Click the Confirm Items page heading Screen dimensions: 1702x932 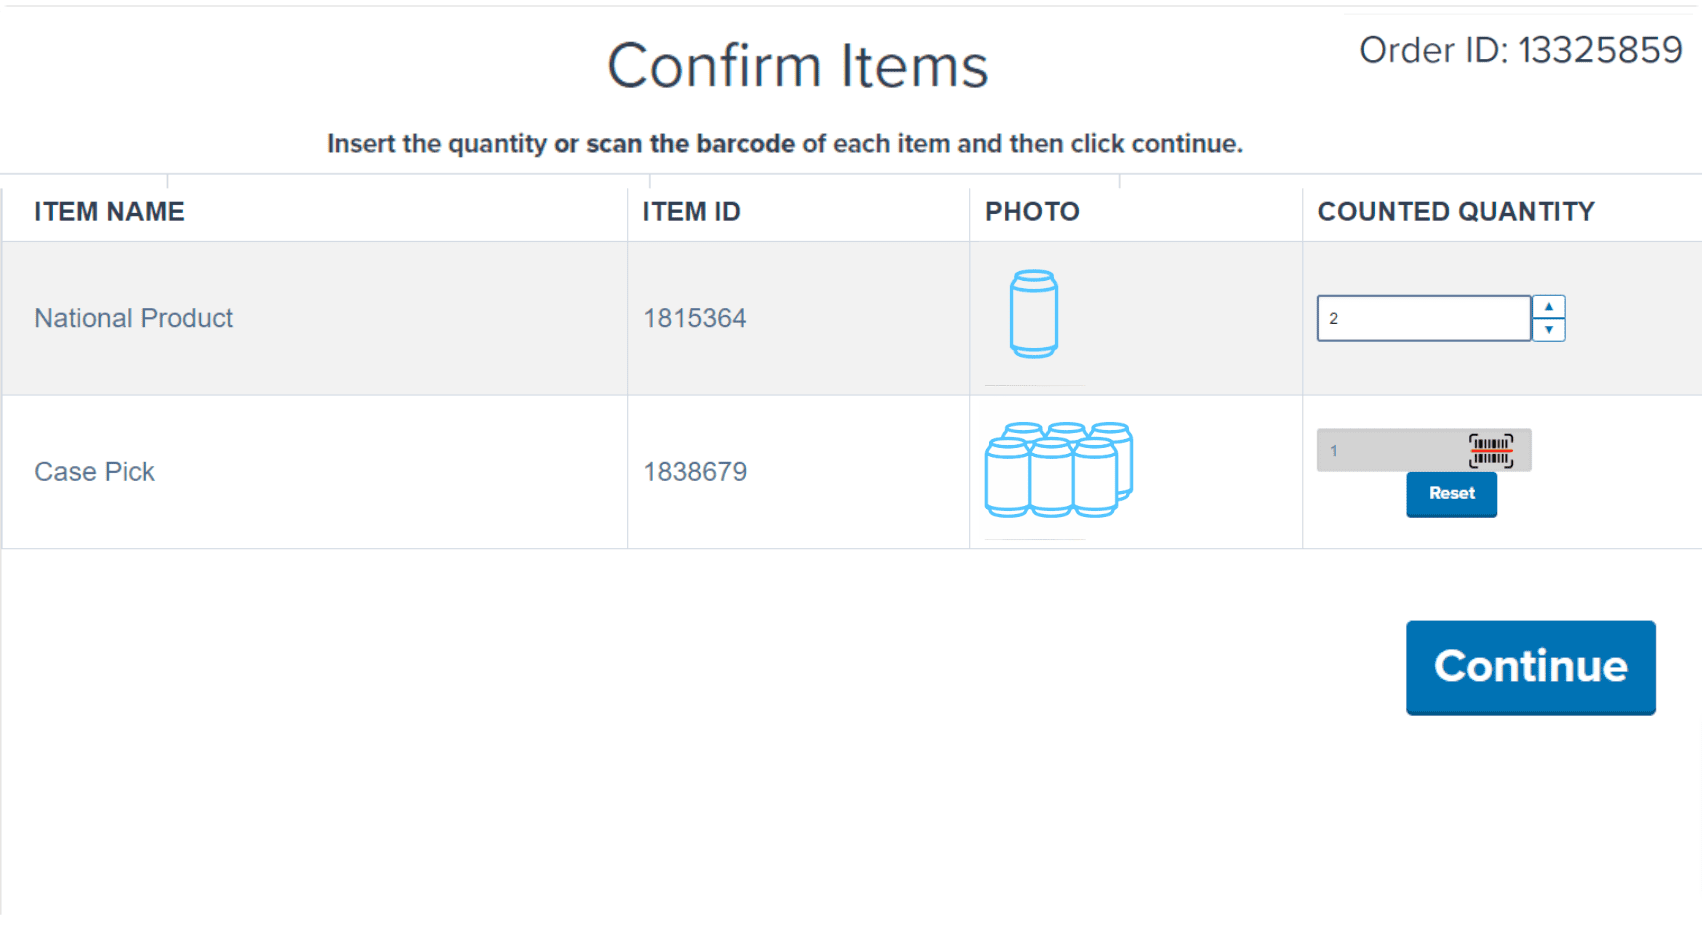click(x=797, y=66)
